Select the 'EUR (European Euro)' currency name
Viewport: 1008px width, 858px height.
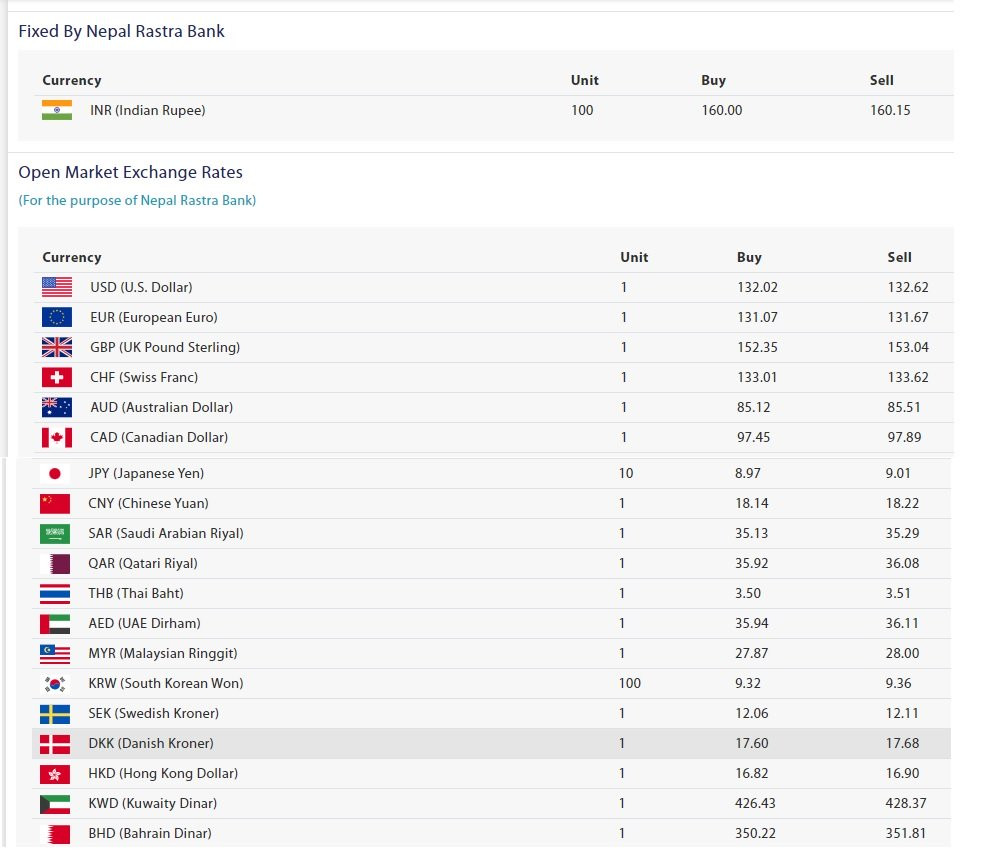tap(154, 317)
